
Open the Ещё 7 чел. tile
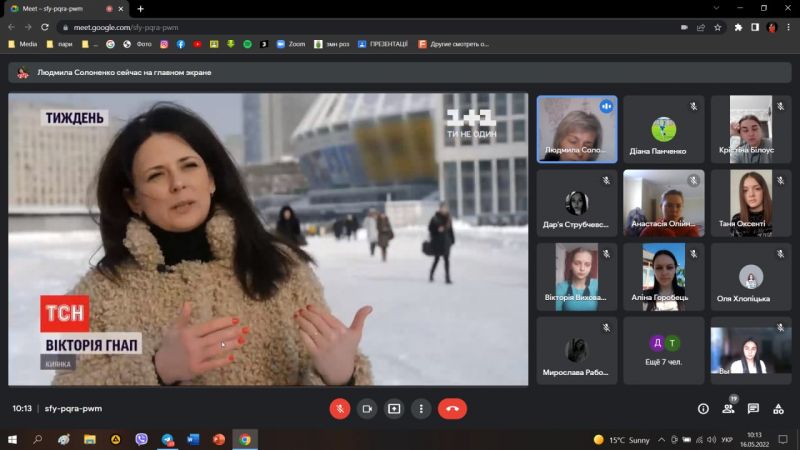pyautogui.click(x=663, y=351)
